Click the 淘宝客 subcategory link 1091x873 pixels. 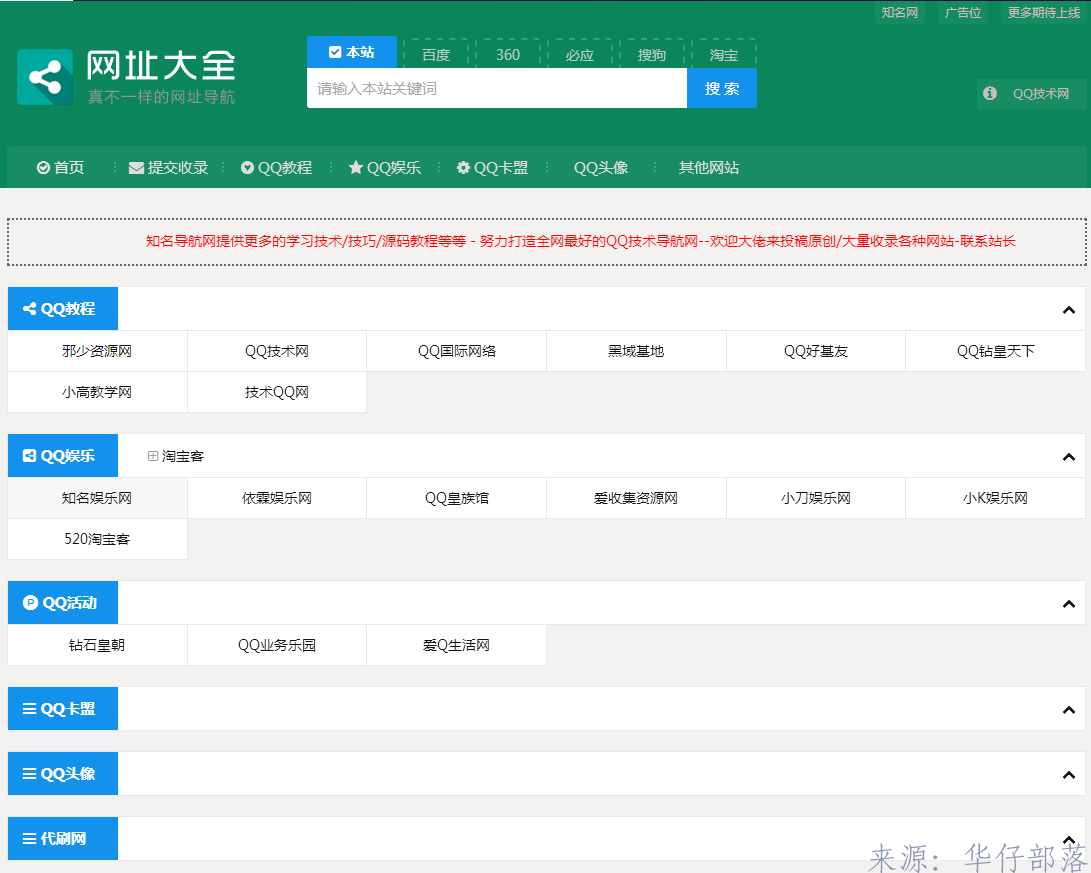click(183, 456)
